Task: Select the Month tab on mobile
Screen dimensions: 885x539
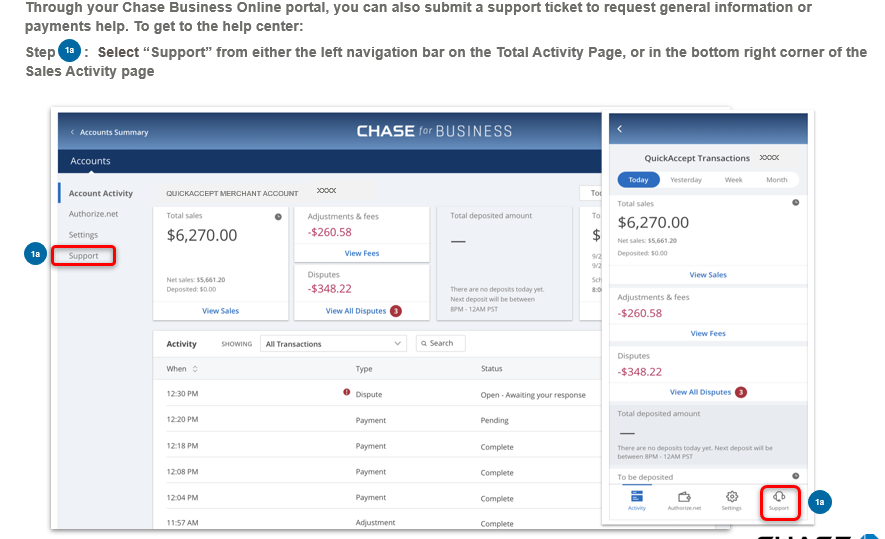Action: [777, 180]
